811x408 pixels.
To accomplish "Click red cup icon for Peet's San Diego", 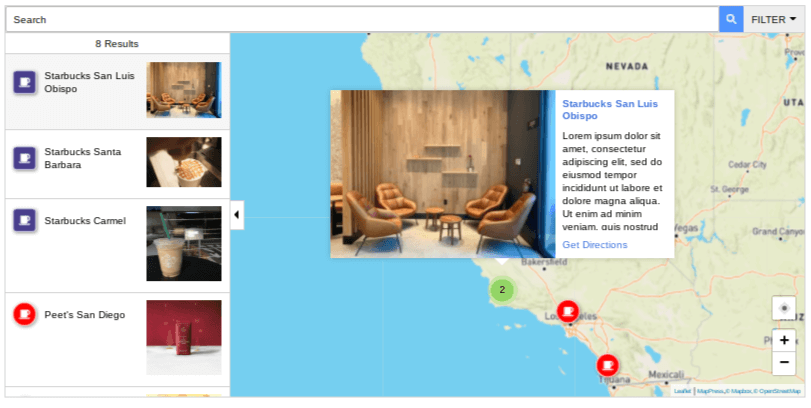I will pyautogui.click(x=25, y=314).
